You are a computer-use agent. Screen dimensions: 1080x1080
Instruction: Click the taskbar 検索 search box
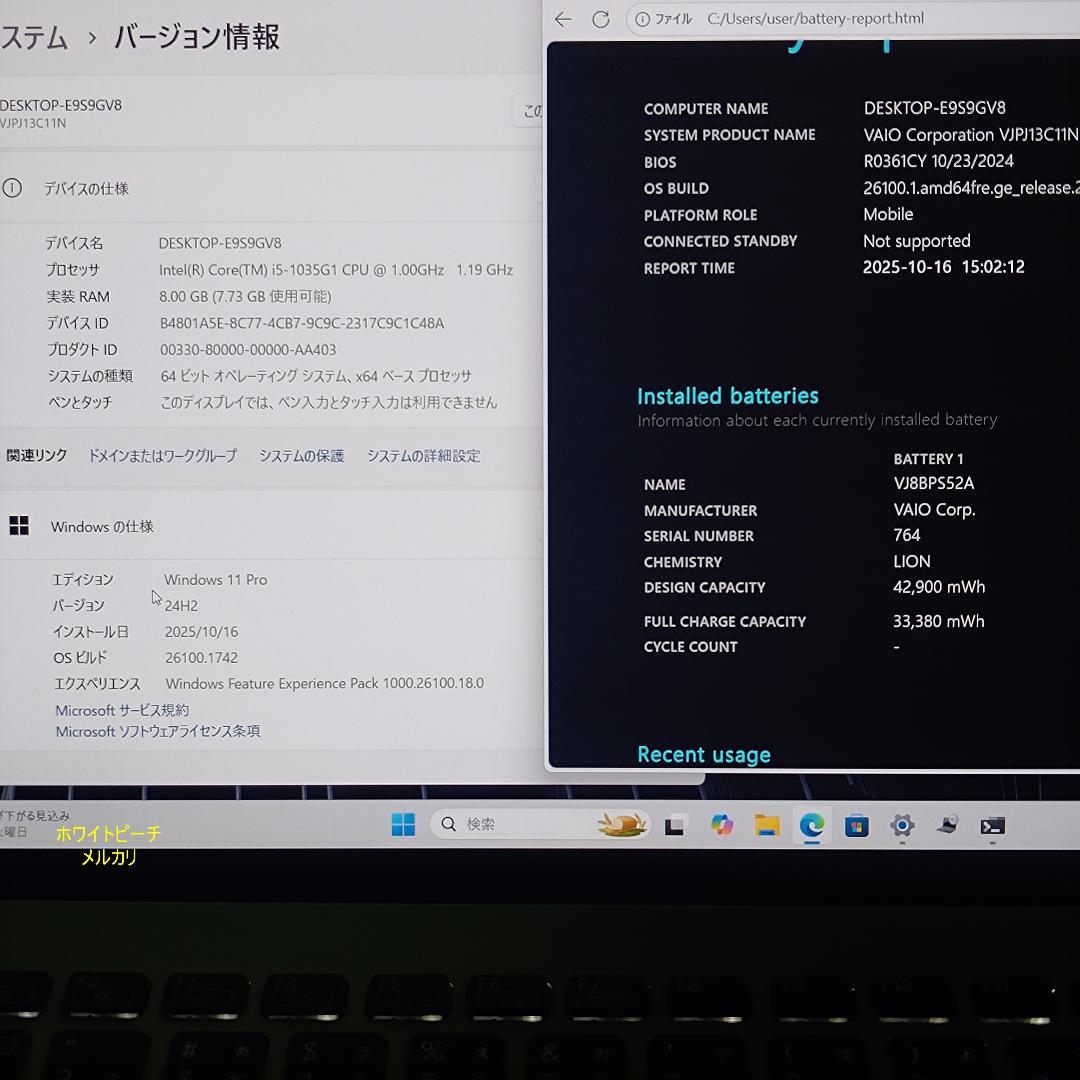[x=490, y=824]
